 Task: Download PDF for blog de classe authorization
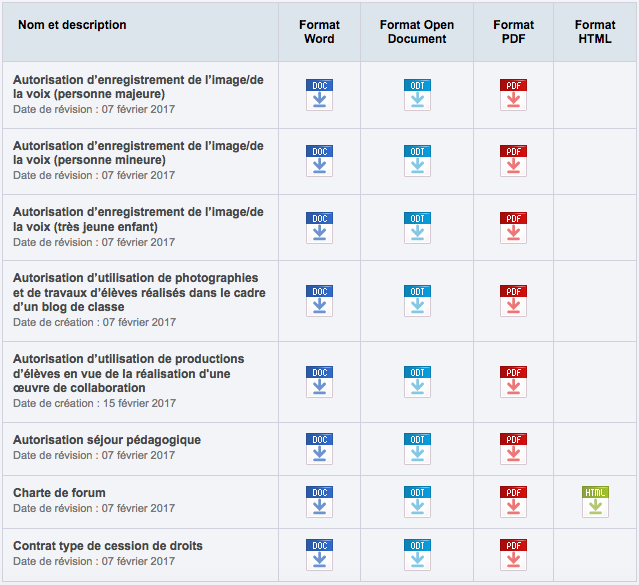coord(513,300)
